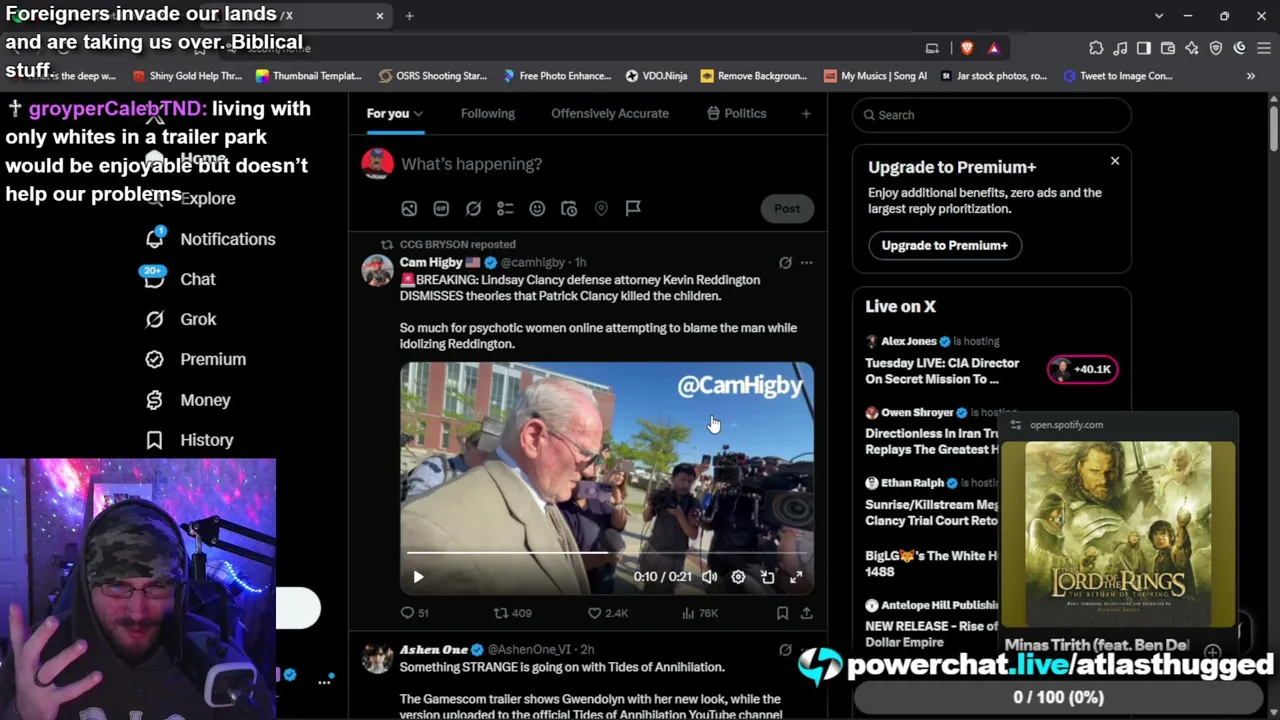Bookmark Cam Higby's post
The width and height of the screenshot is (1280, 720).
point(782,613)
